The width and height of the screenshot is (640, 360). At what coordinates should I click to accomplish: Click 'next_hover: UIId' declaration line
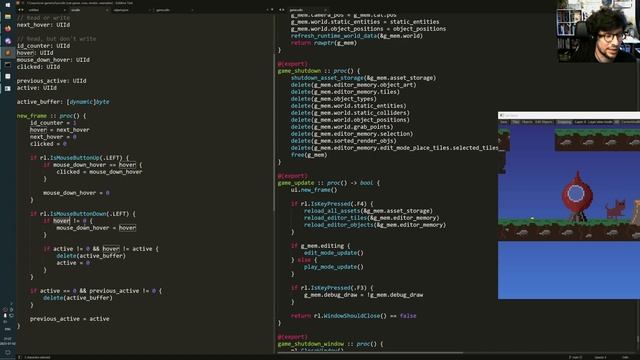coord(43,25)
